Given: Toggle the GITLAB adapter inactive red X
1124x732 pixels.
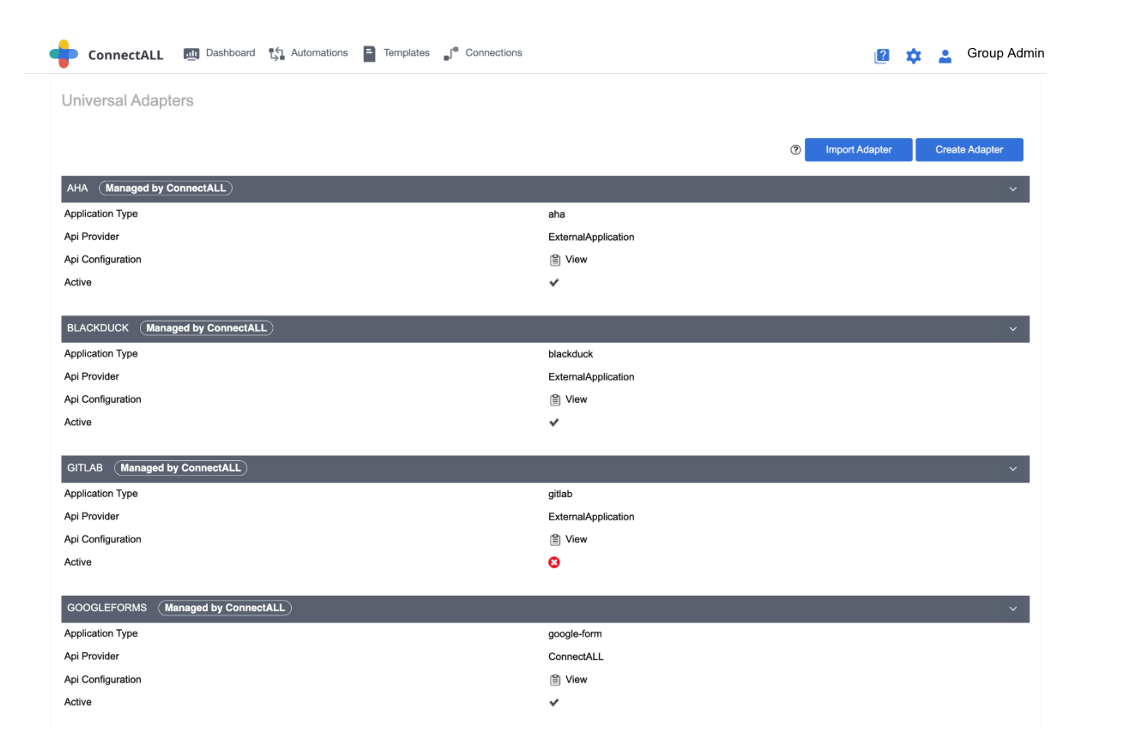Looking at the screenshot, I should [554, 562].
